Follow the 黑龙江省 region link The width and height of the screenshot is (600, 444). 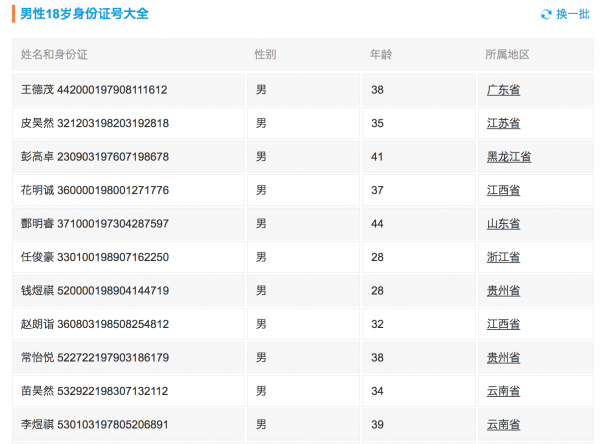point(508,157)
